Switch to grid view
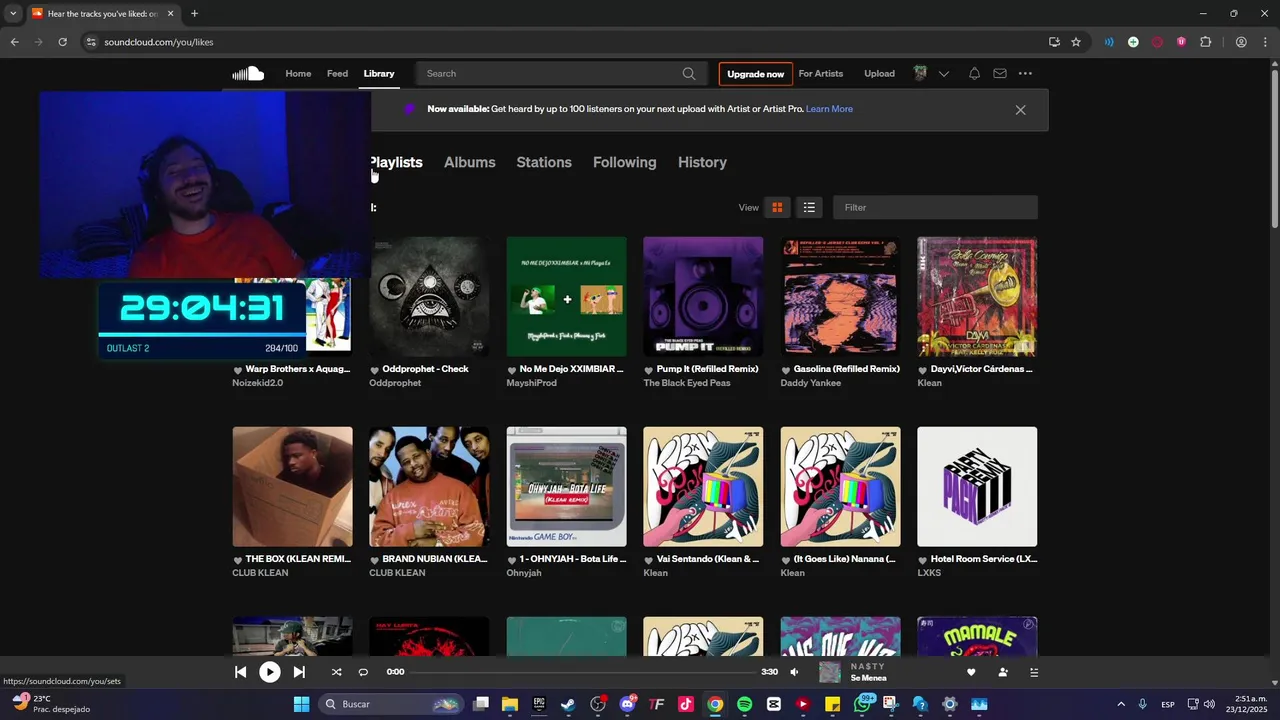This screenshot has height=720, width=1280. click(777, 207)
